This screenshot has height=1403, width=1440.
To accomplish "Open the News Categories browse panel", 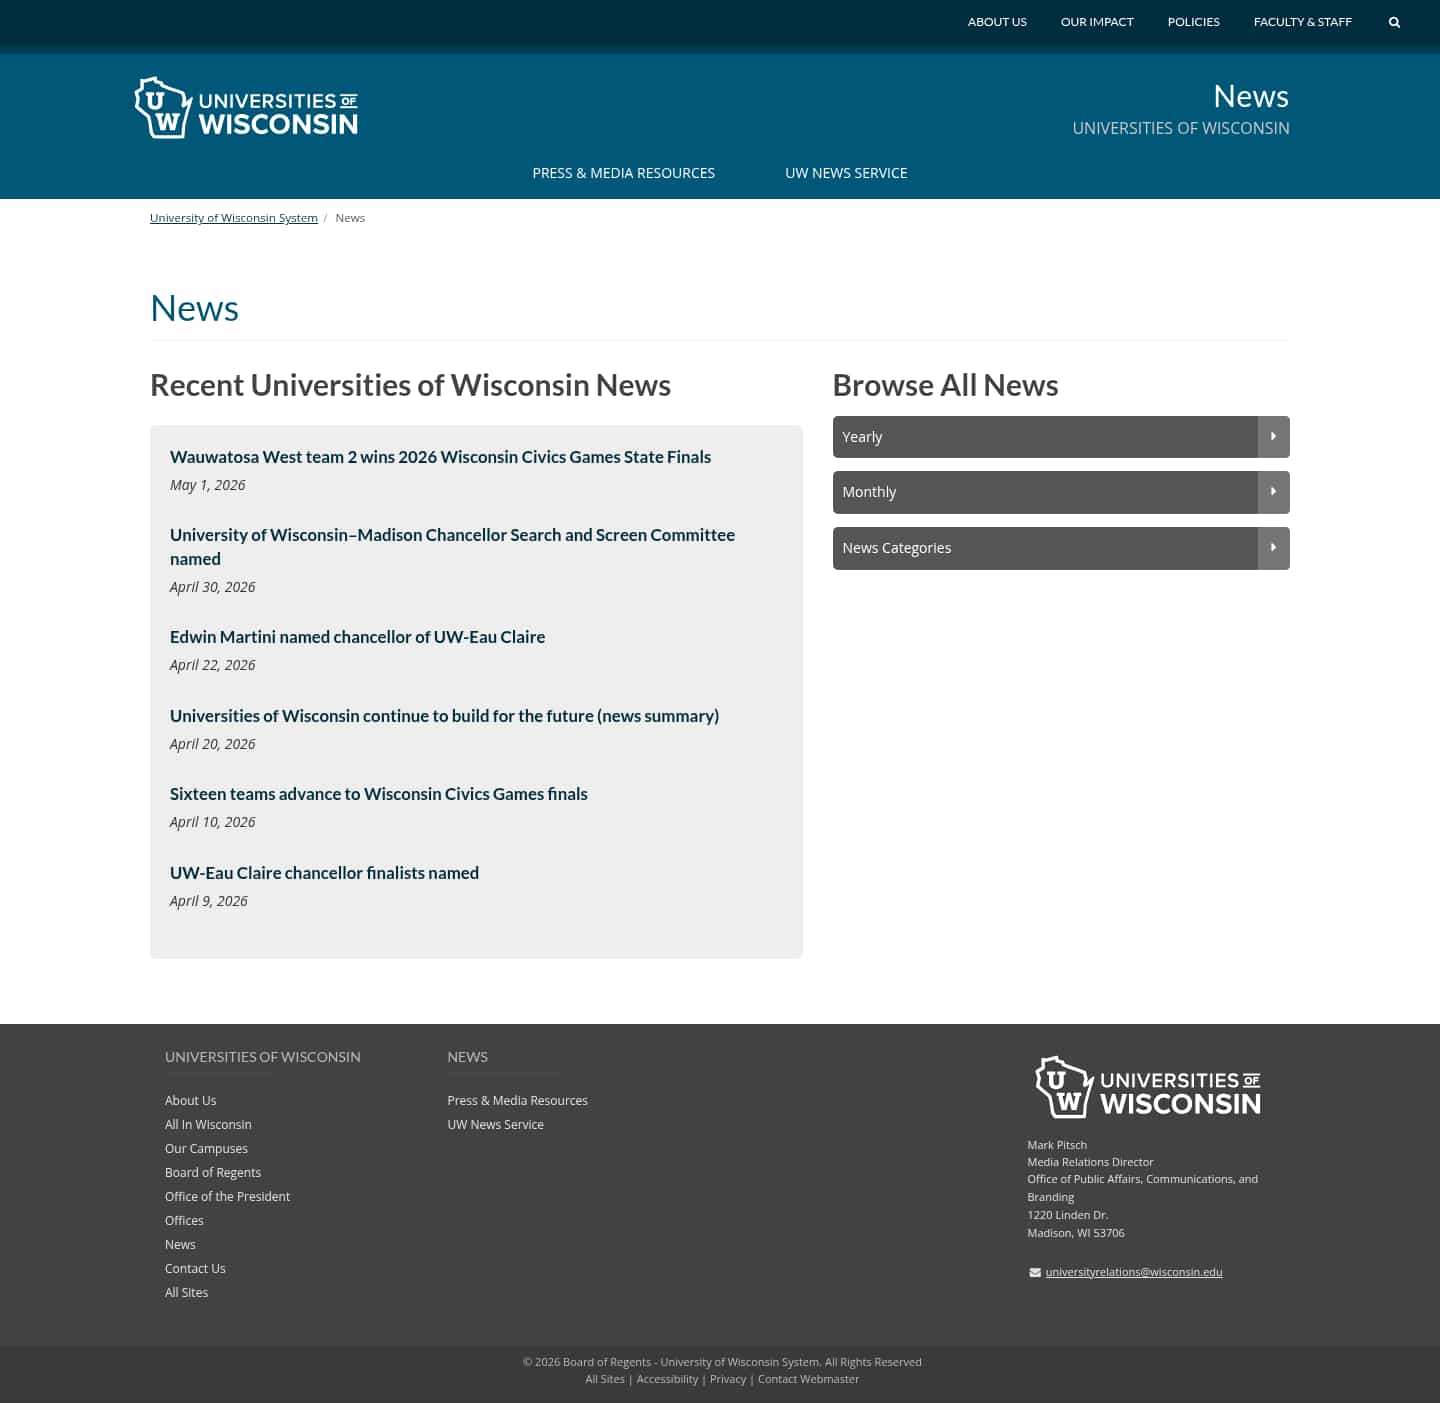I will point(1061,548).
